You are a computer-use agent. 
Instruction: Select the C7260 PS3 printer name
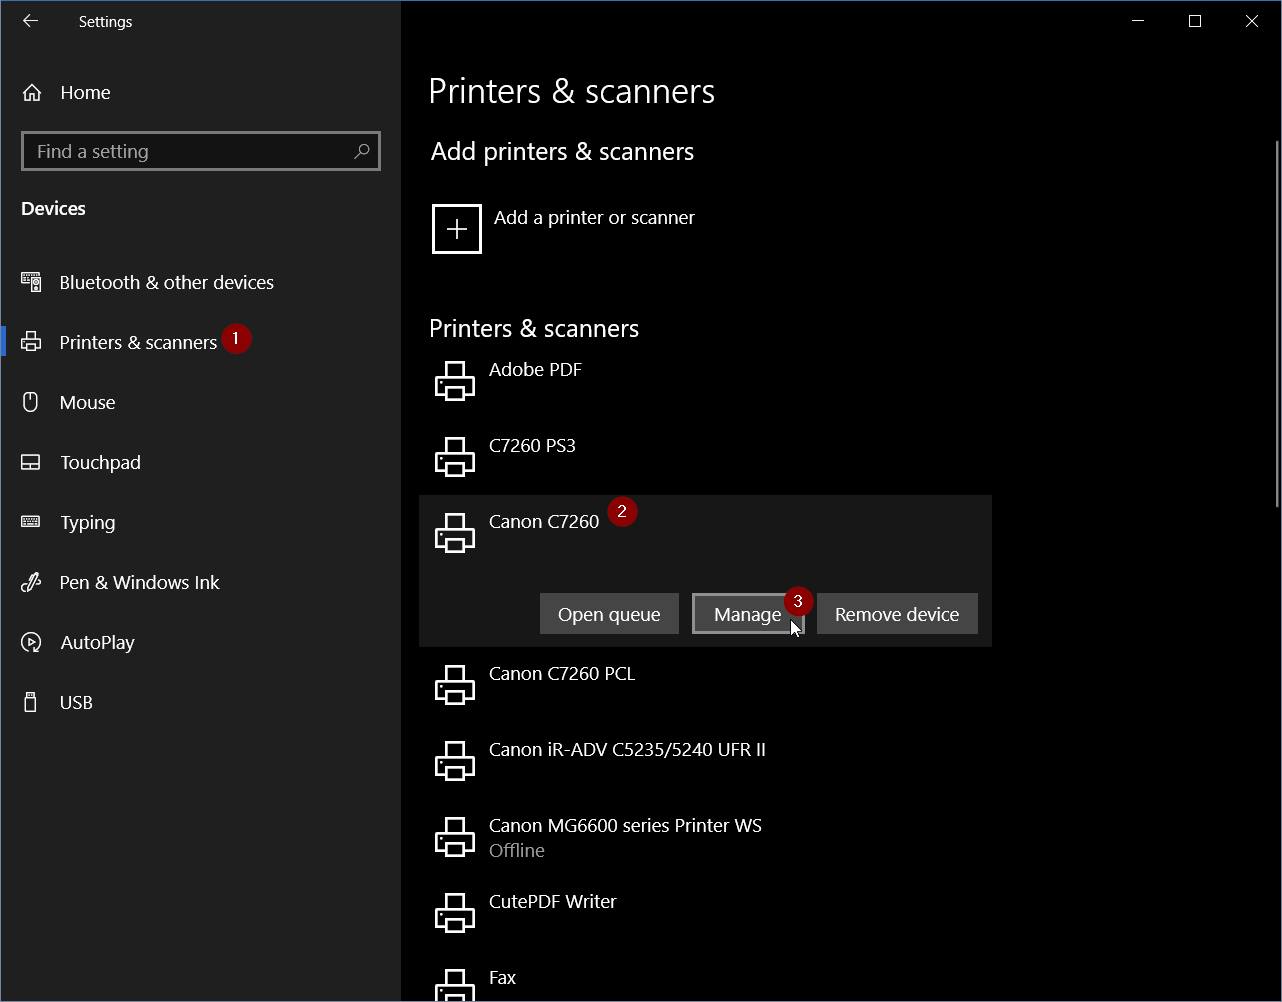pos(532,445)
